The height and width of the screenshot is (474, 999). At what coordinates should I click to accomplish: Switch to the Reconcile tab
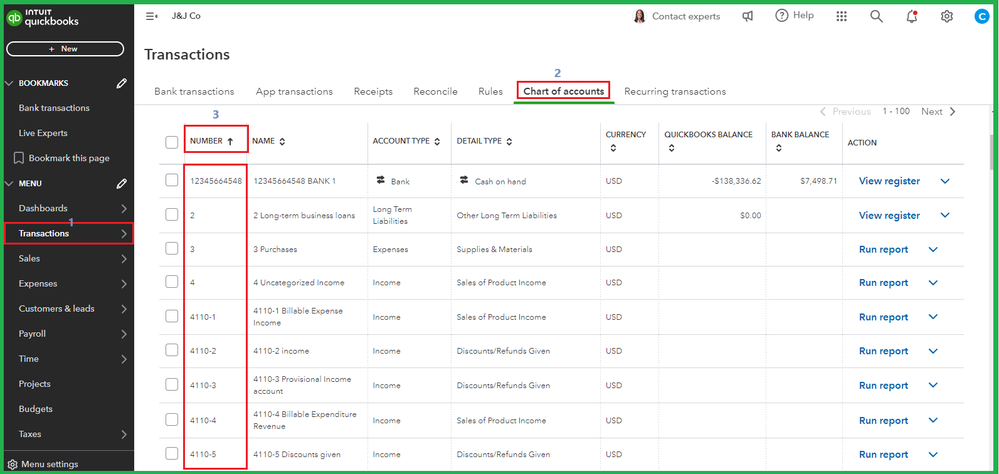pos(435,91)
